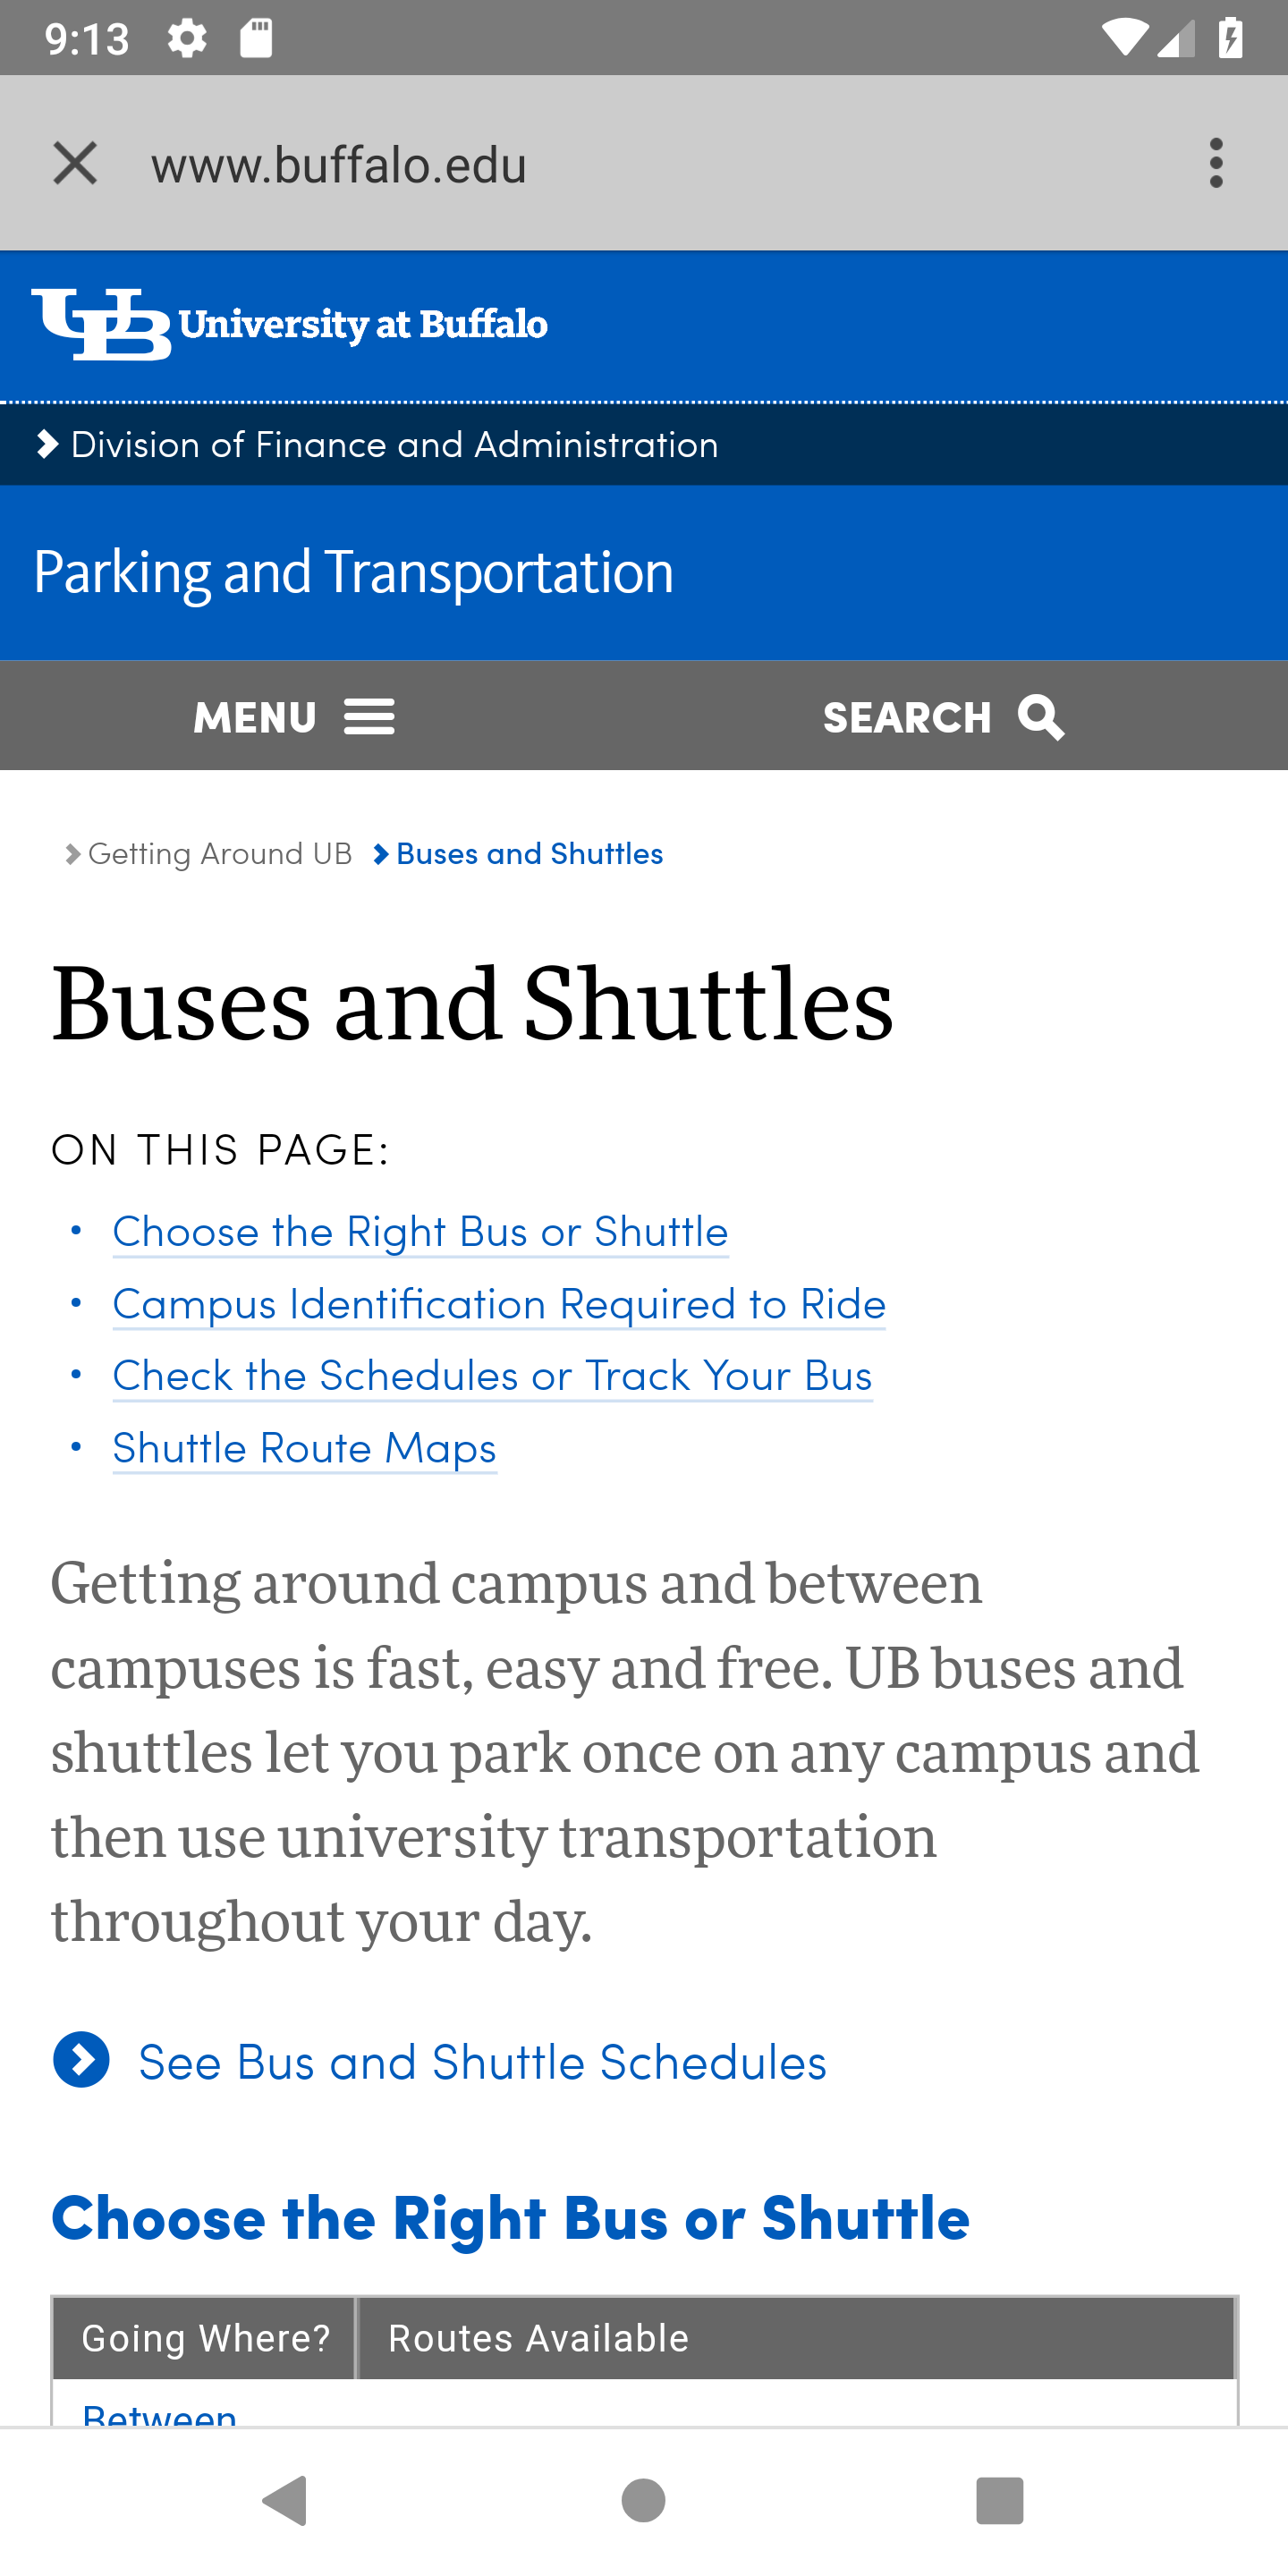
Task: Open Parking and Transportation title link
Action: [x=354, y=571]
